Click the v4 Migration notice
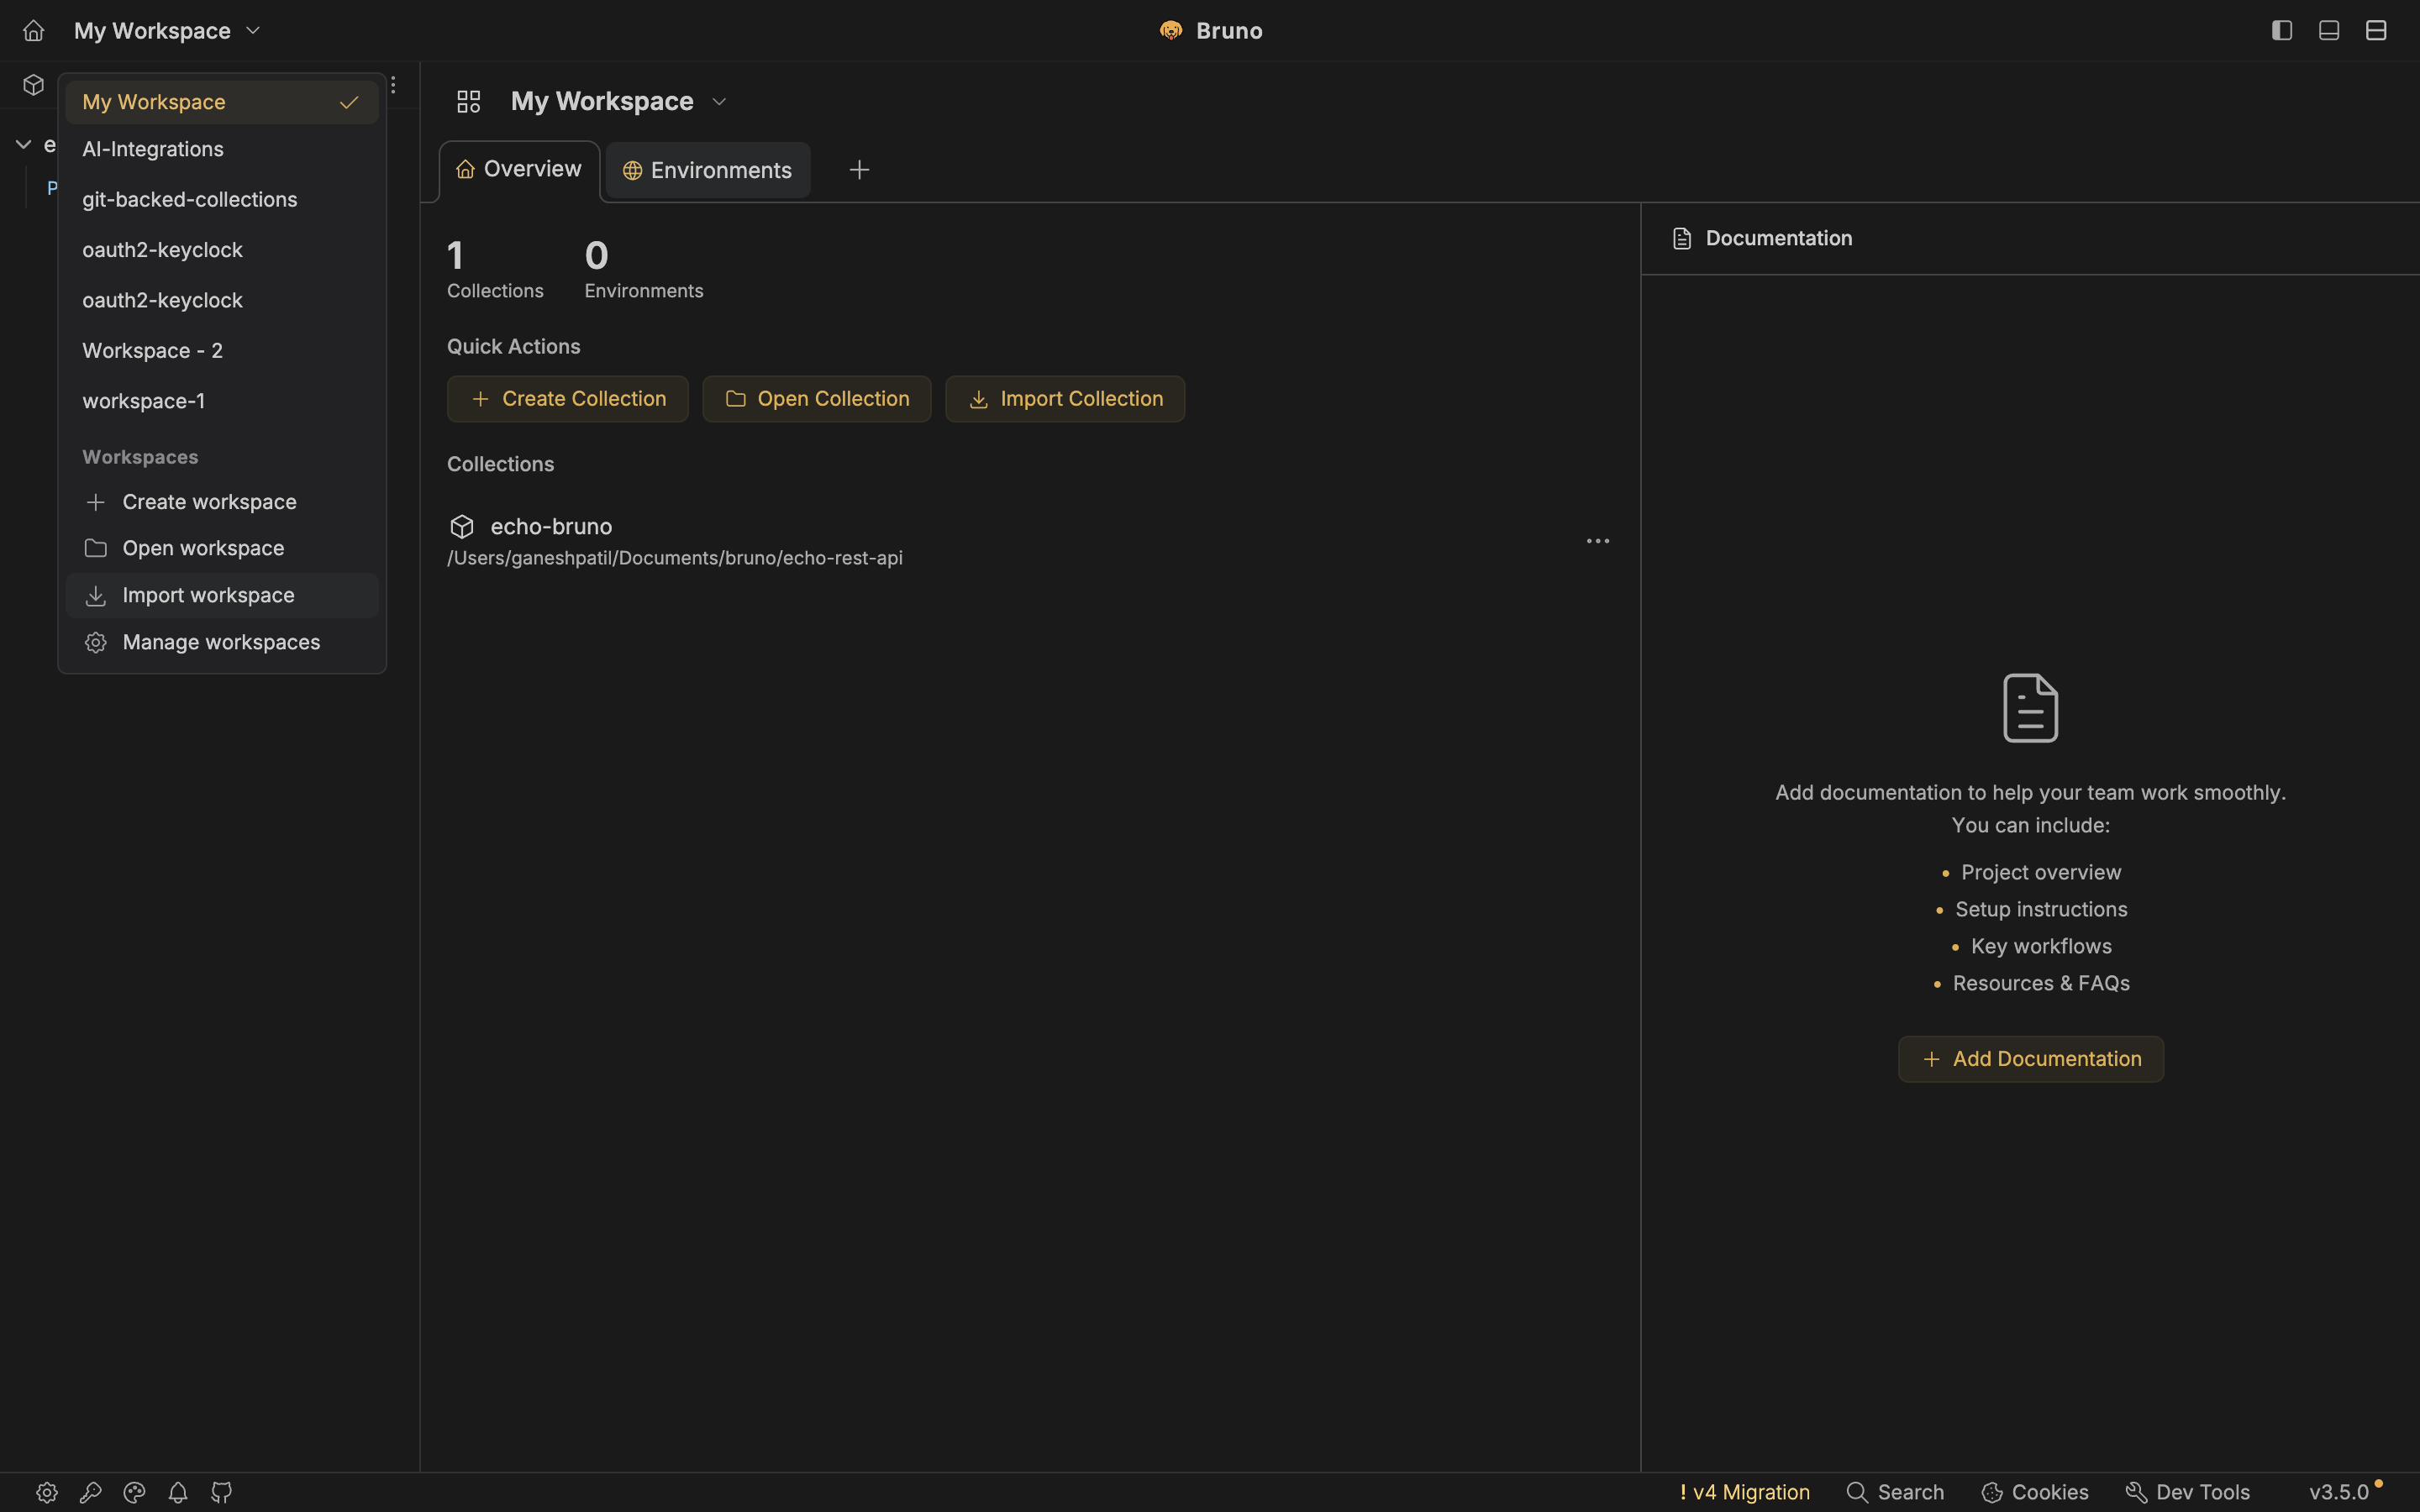 (1745, 1492)
